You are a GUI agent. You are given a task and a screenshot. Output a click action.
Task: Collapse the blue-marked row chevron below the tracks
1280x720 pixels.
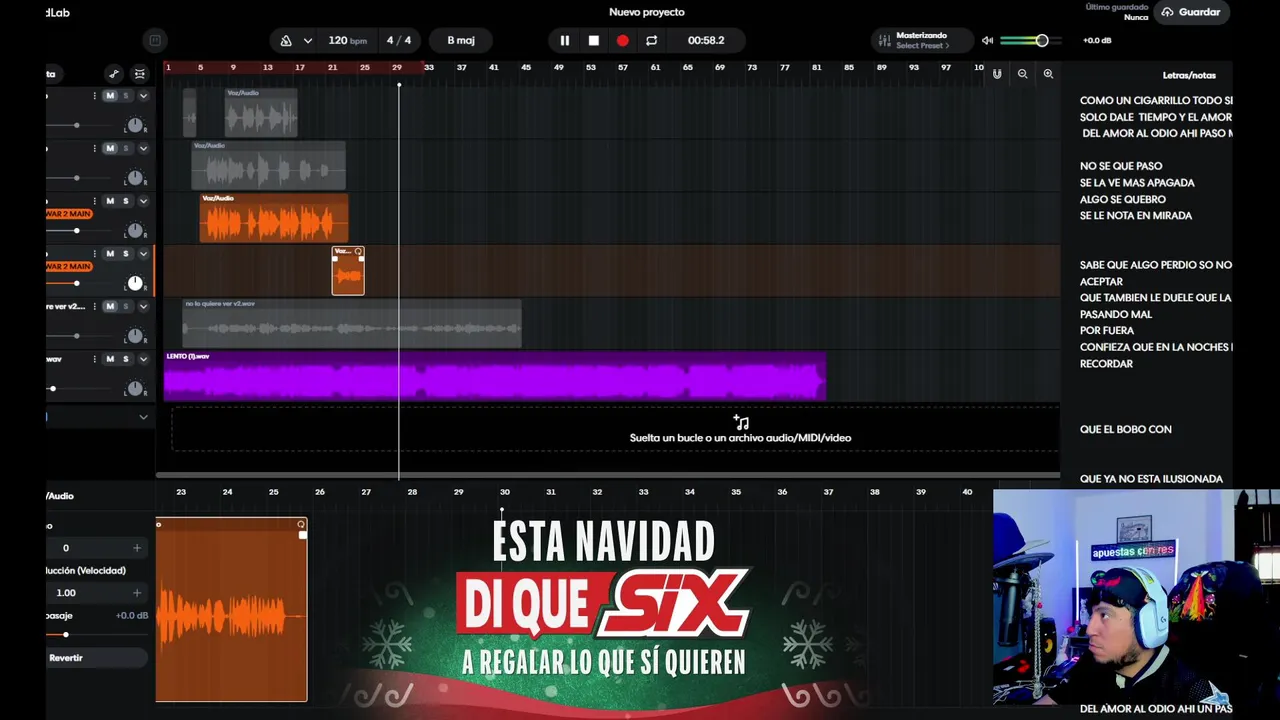coord(143,417)
